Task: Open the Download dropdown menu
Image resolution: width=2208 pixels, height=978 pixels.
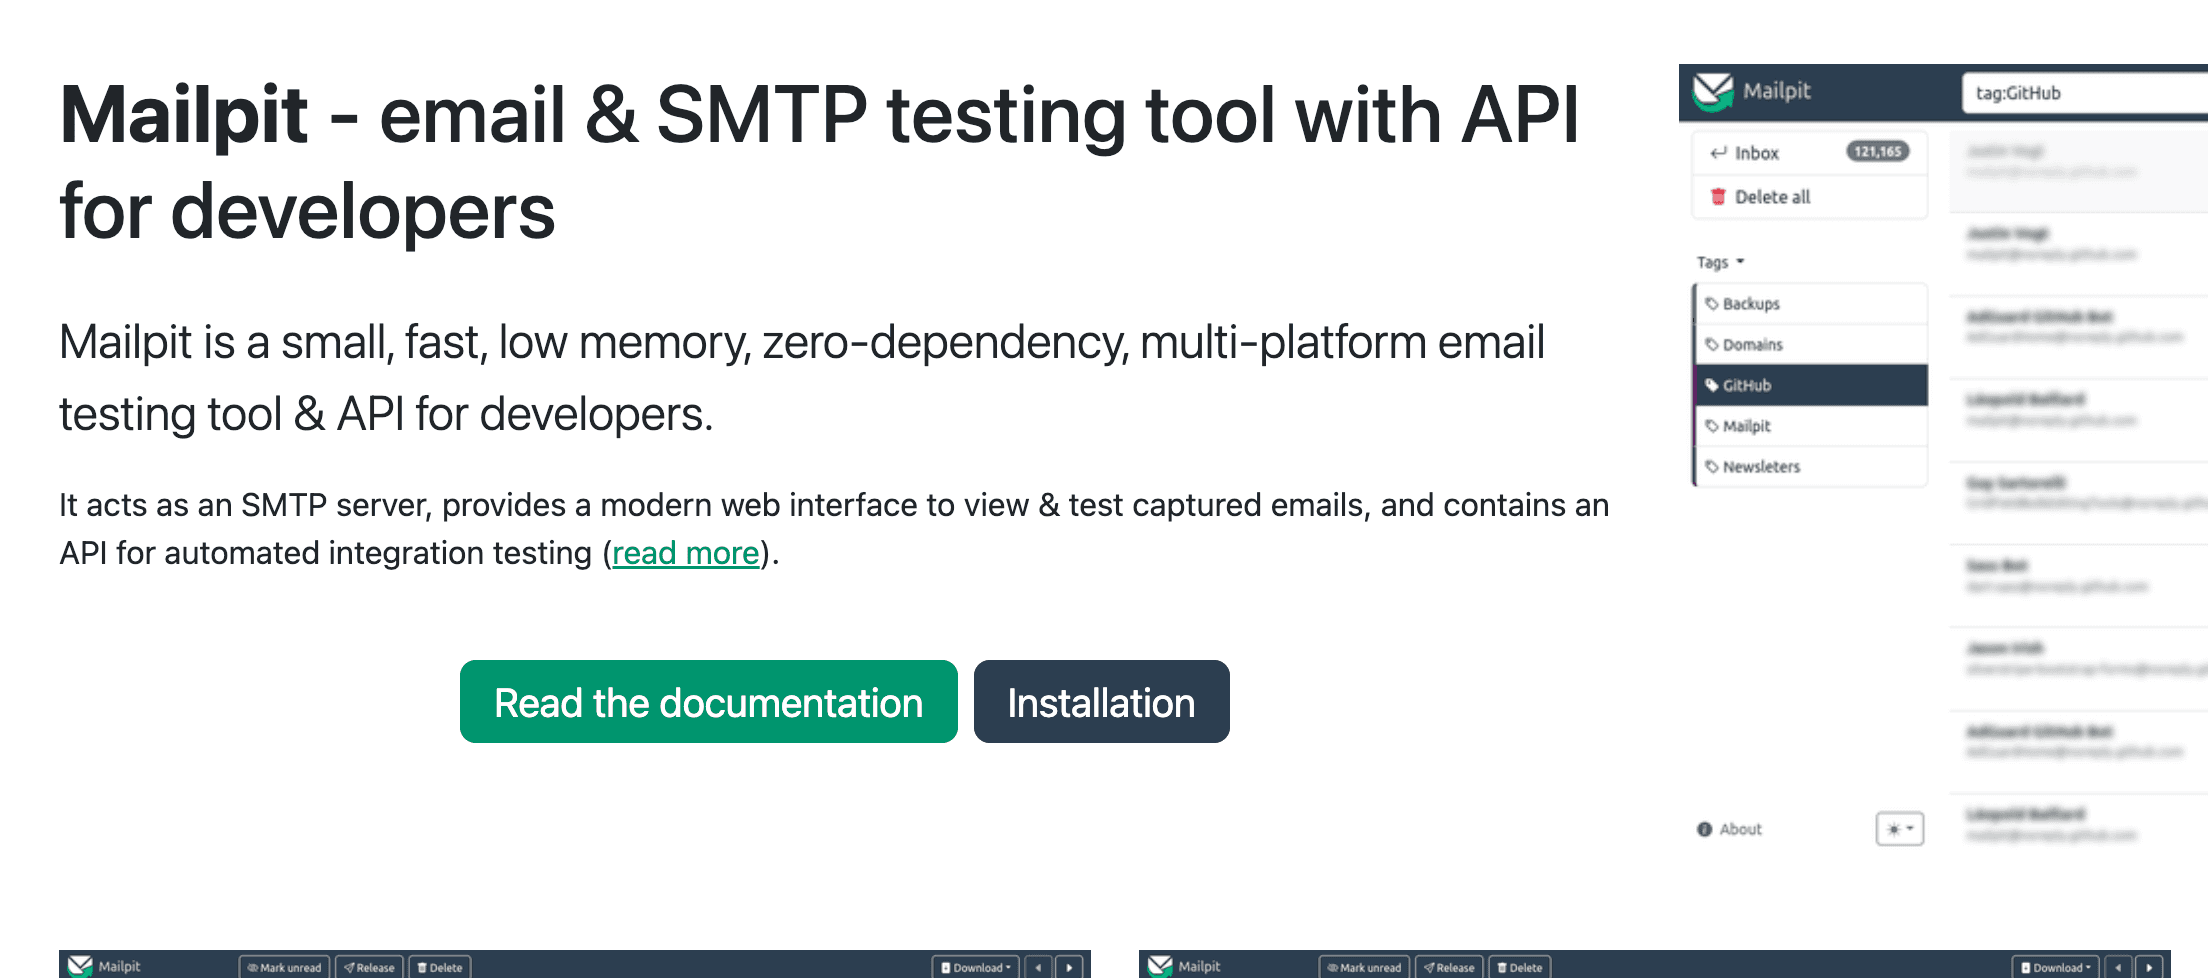Action: (1010, 966)
